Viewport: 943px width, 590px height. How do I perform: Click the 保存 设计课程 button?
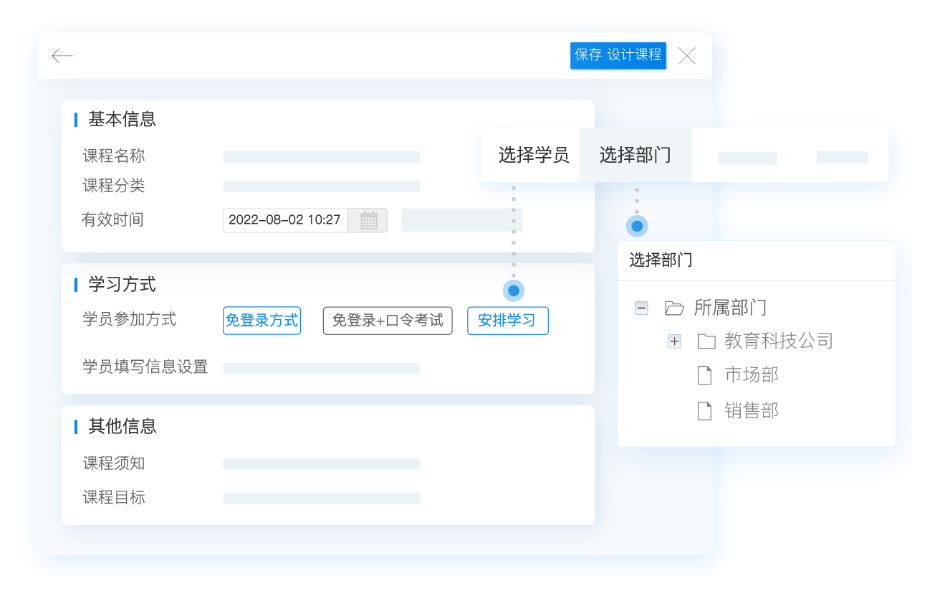[x=618, y=55]
